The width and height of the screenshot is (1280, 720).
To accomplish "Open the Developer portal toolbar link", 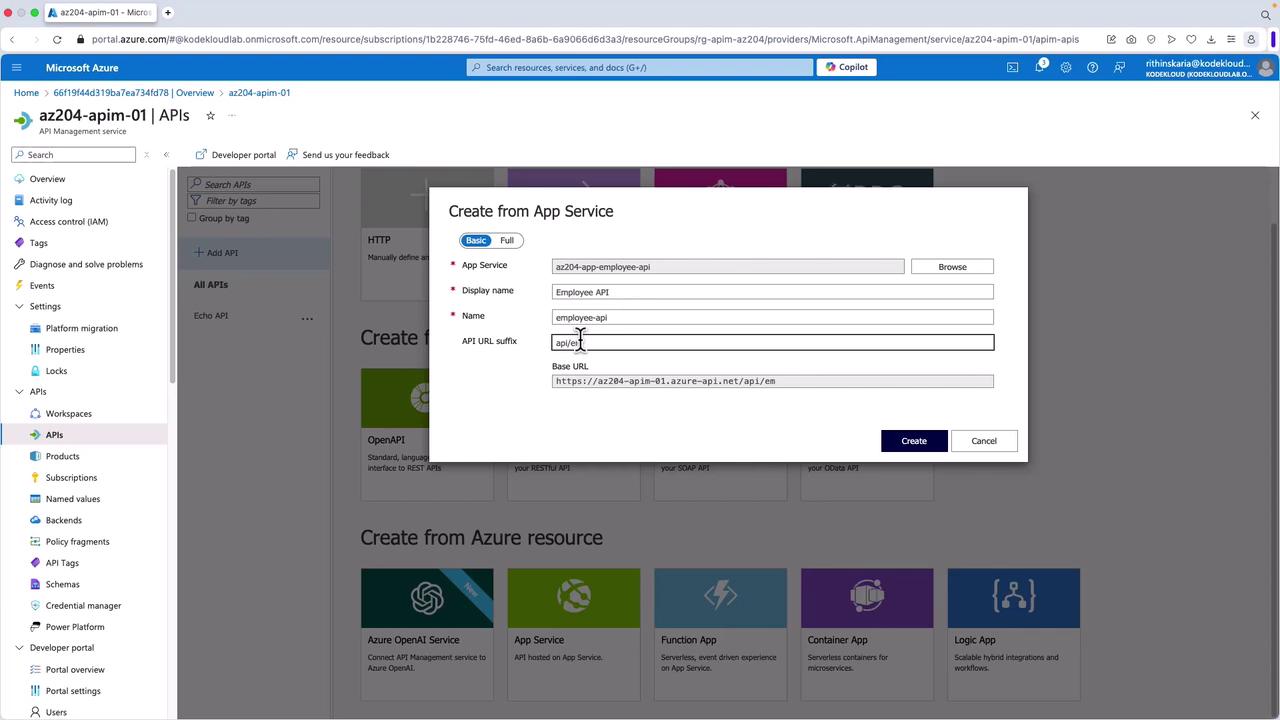I will (x=236, y=155).
